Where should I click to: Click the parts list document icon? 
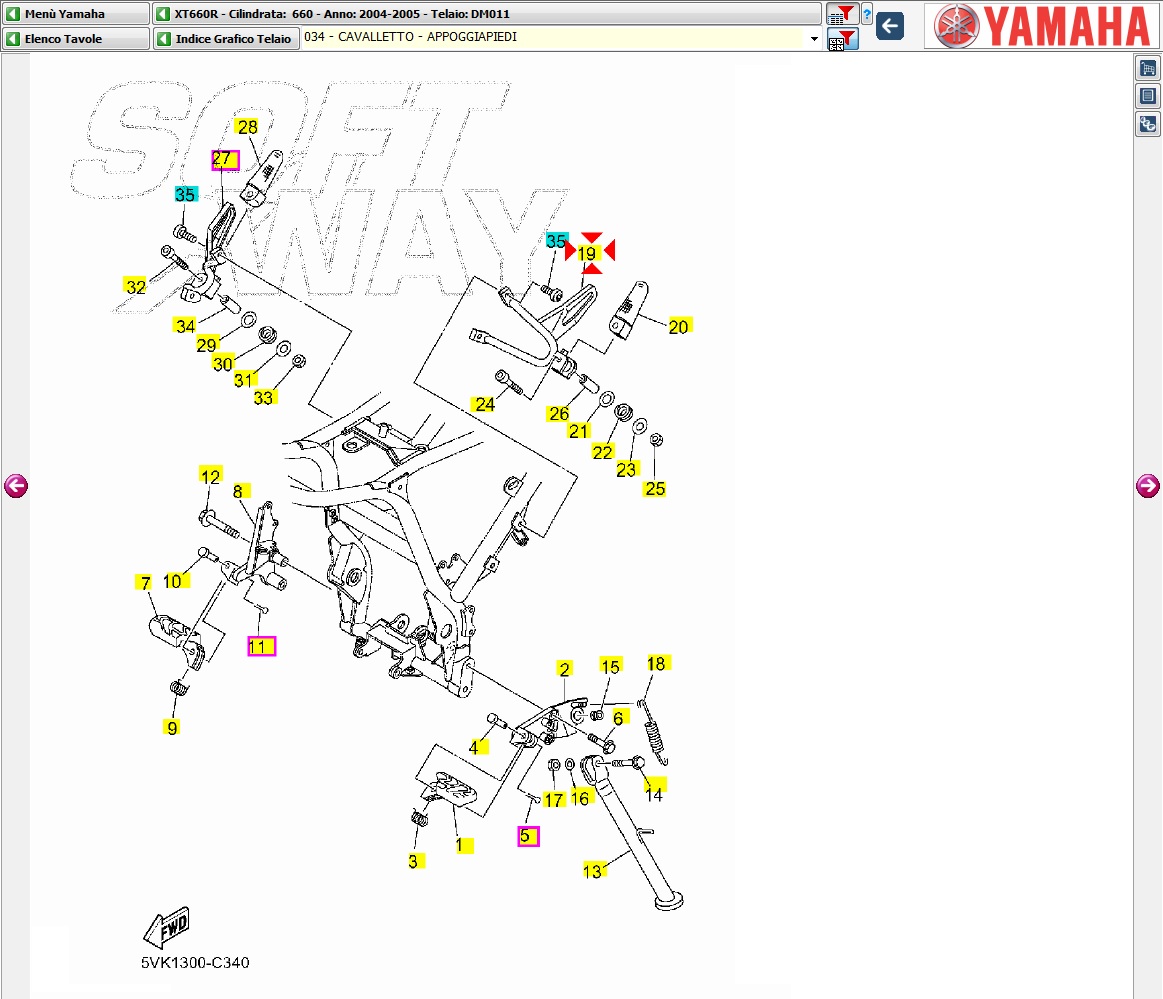tap(1148, 96)
